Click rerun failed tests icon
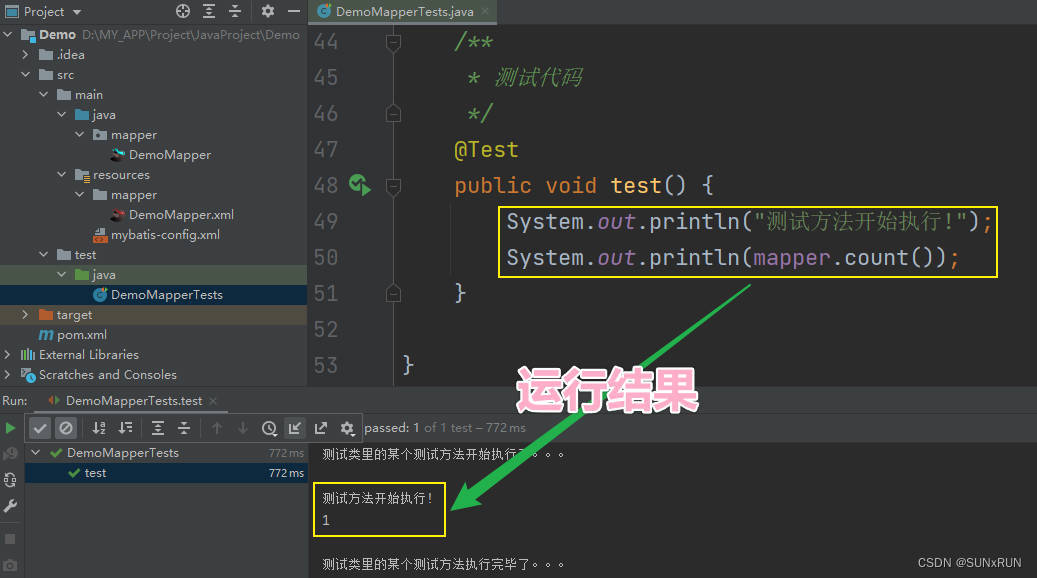 click(x=10, y=454)
